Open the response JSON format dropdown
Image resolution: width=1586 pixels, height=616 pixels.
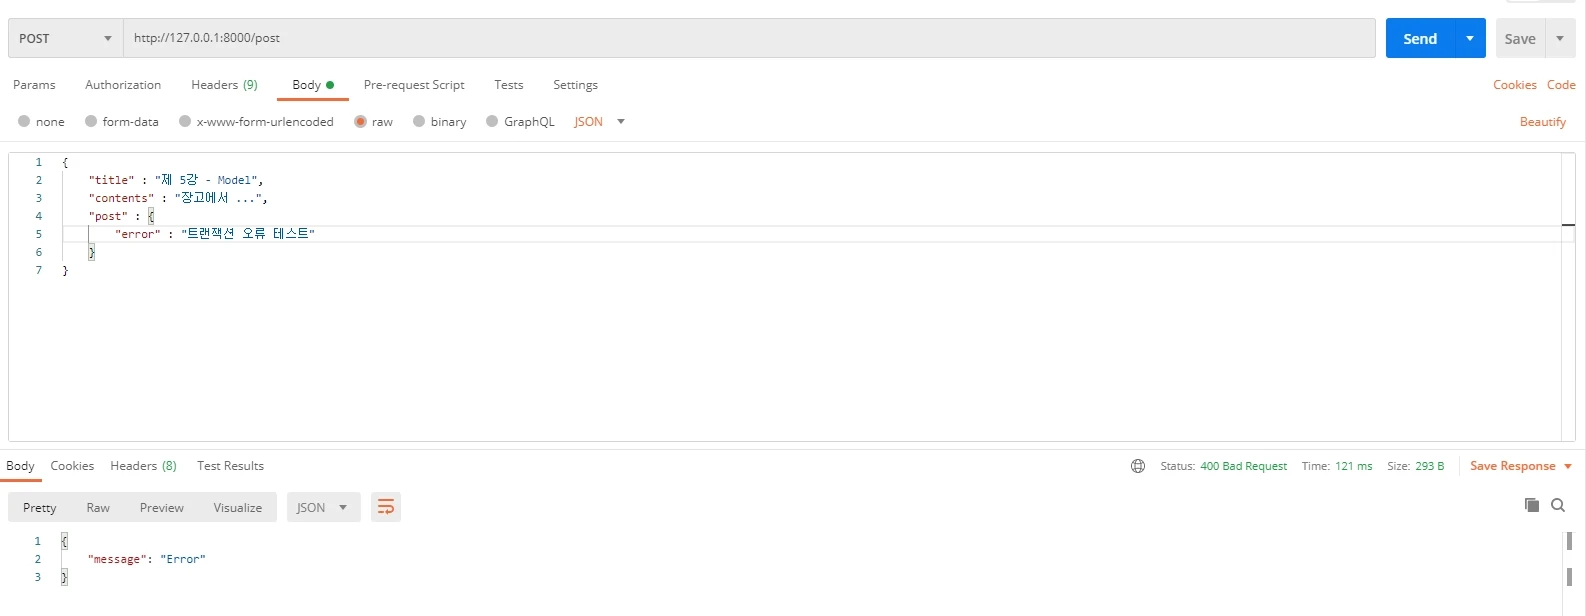(x=322, y=508)
